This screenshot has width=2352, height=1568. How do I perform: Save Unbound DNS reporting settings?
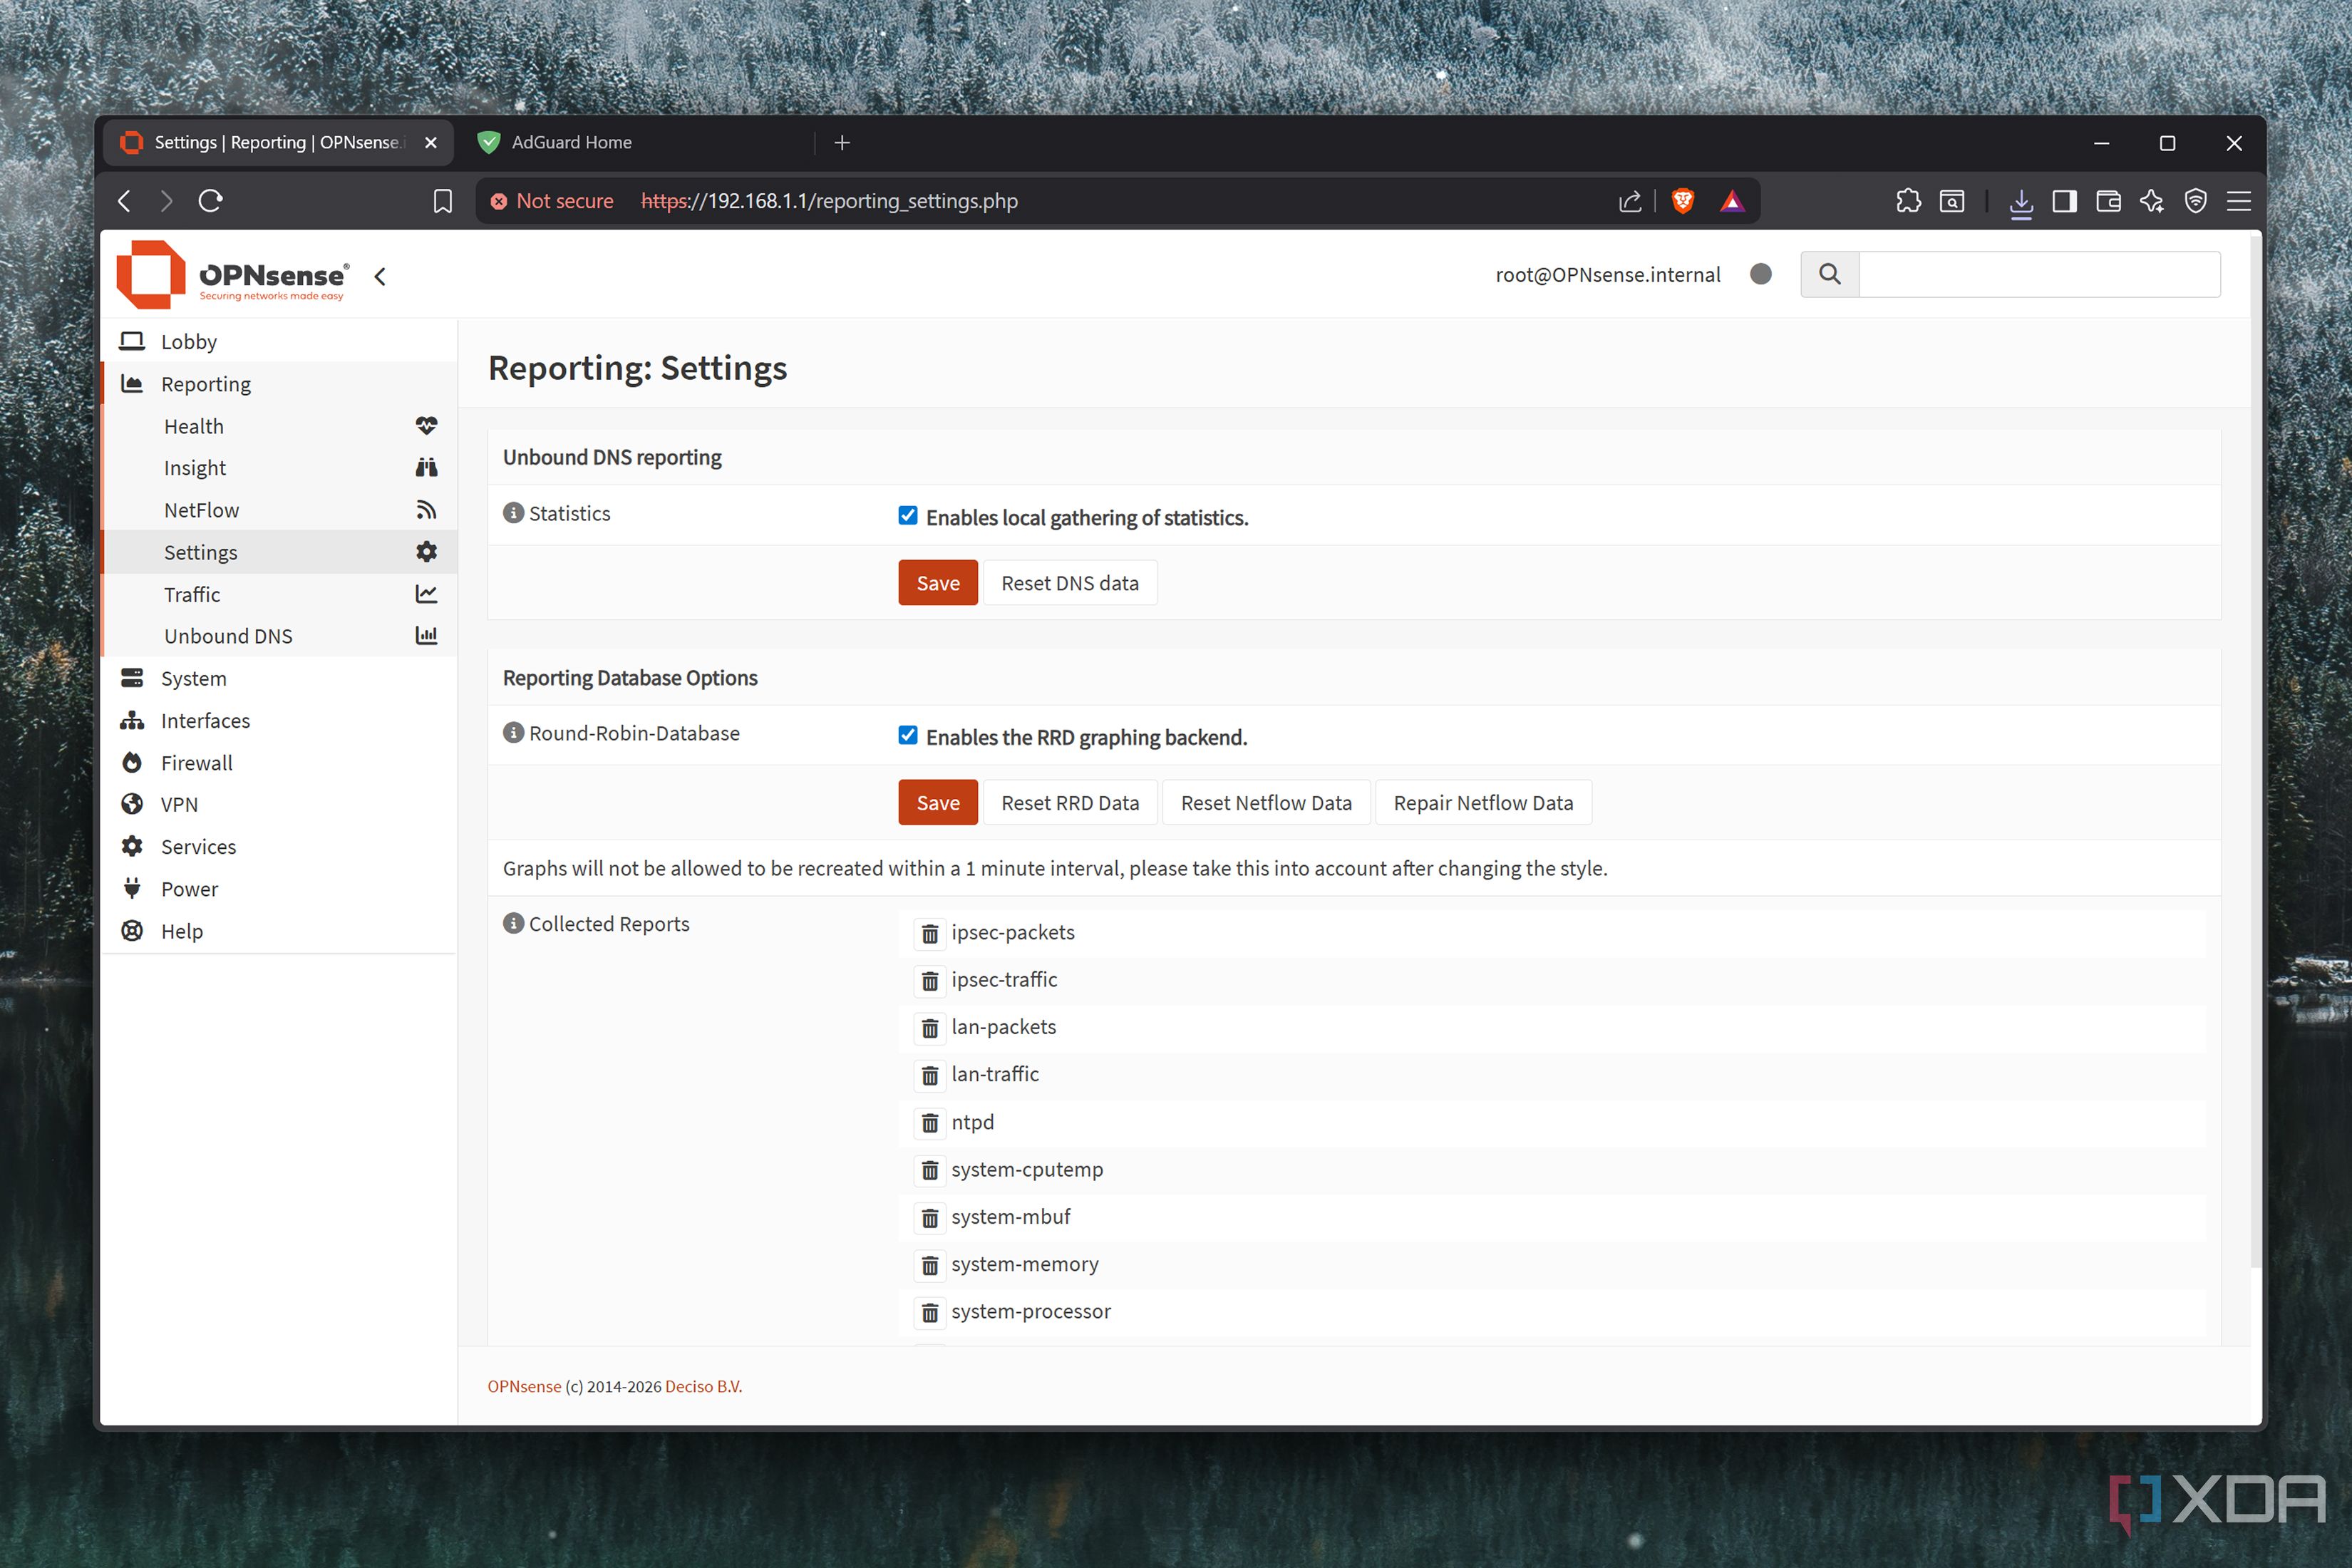pyautogui.click(x=938, y=583)
